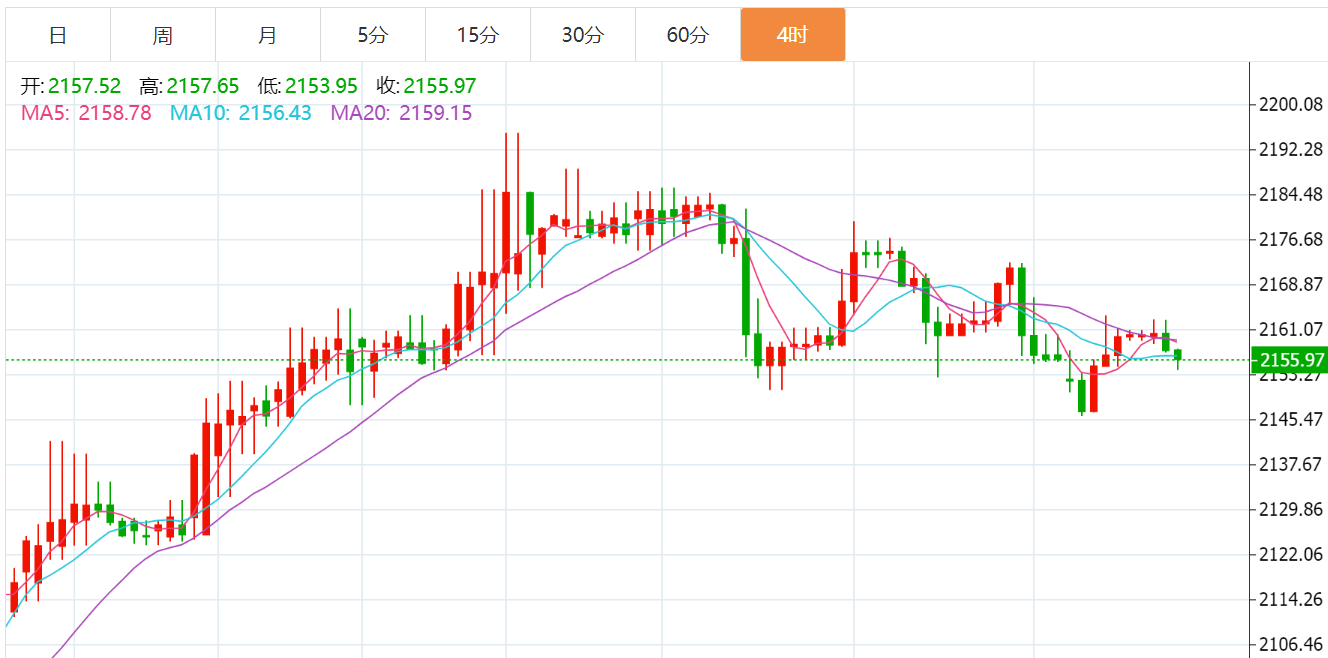Click the green 2155.97 current price tag

[1289, 360]
